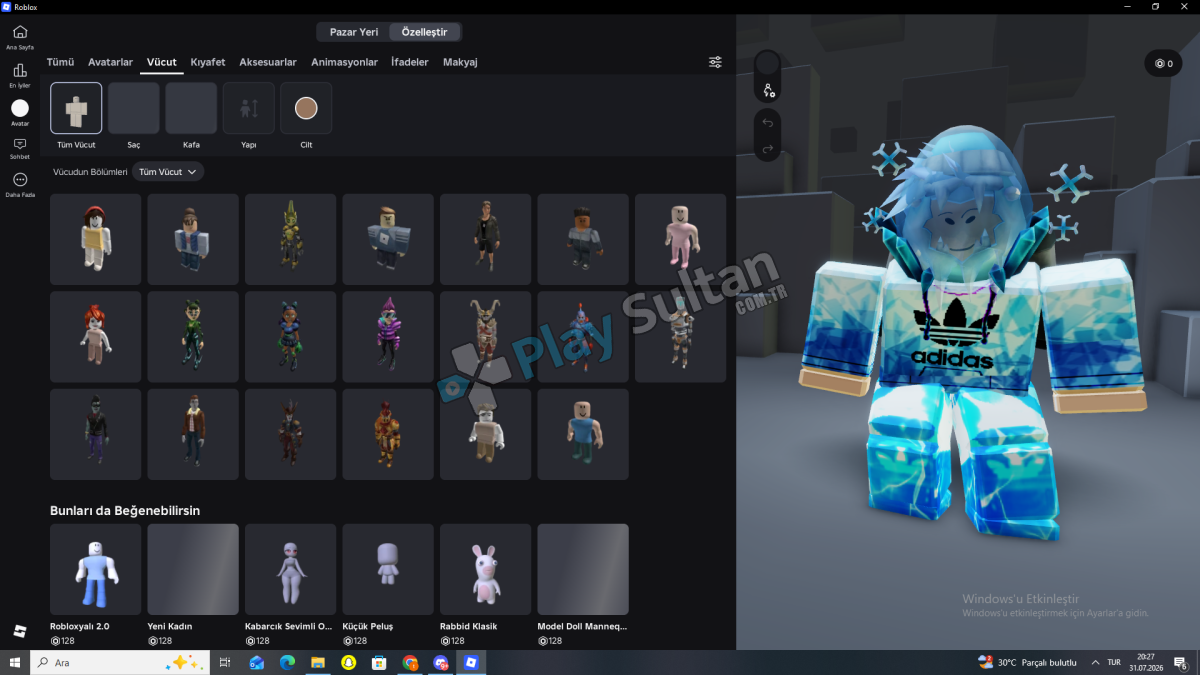Click the Küçük Peluş item name
Image resolution: width=1200 pixels, height=675 pixels.
tap(368, 627)
